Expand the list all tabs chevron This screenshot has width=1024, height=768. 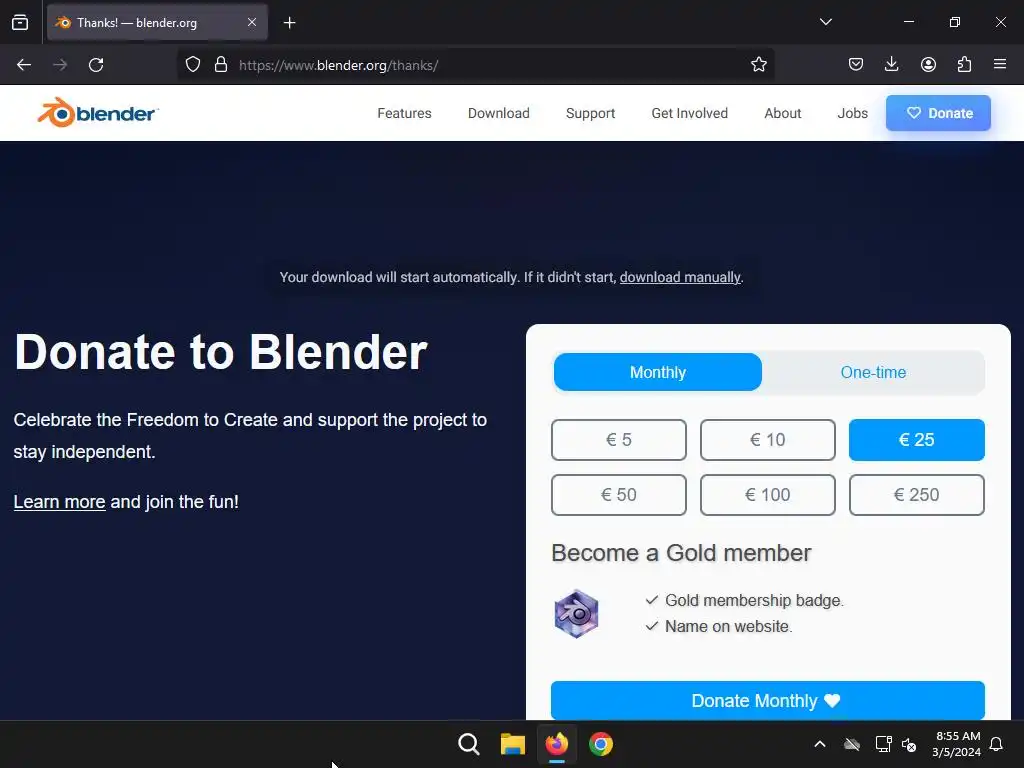825,22
